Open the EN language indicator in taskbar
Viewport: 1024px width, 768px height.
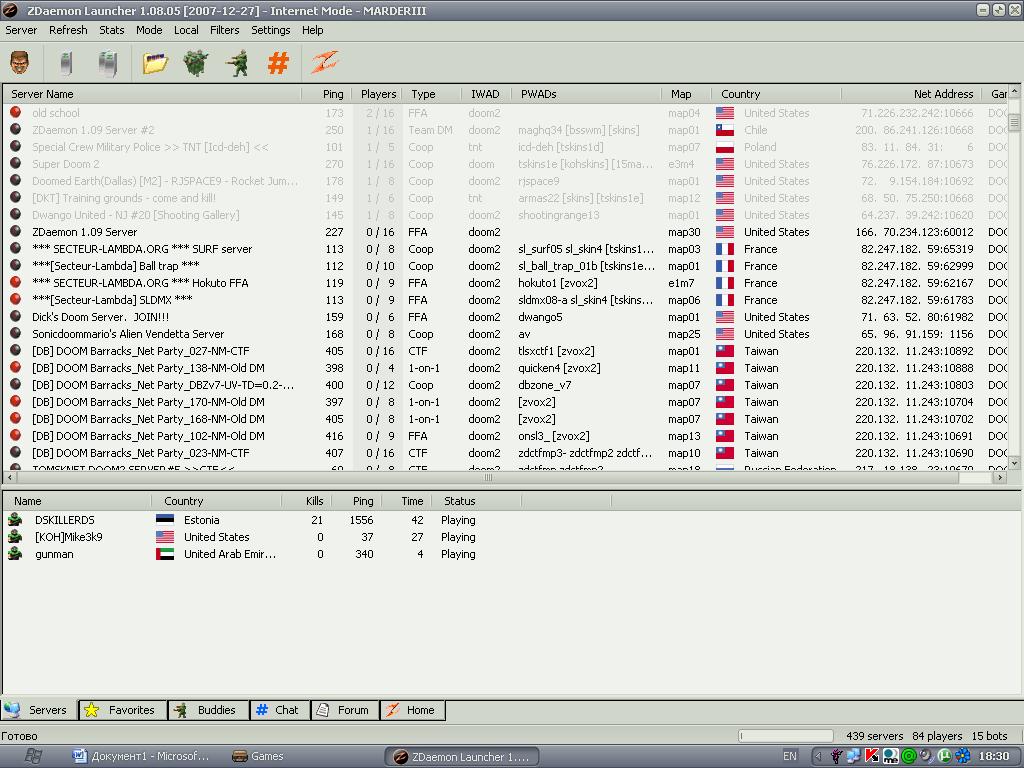(x=790, y=756)
